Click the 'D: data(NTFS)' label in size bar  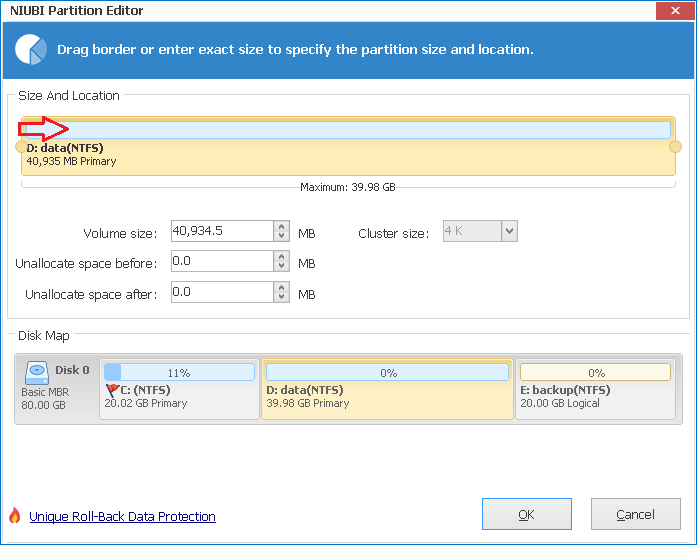pyautogui.click(x=65, y=148)
